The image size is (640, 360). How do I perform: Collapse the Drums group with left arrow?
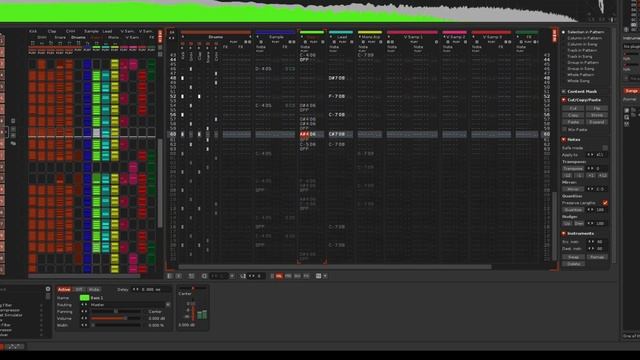coord(182,37)
